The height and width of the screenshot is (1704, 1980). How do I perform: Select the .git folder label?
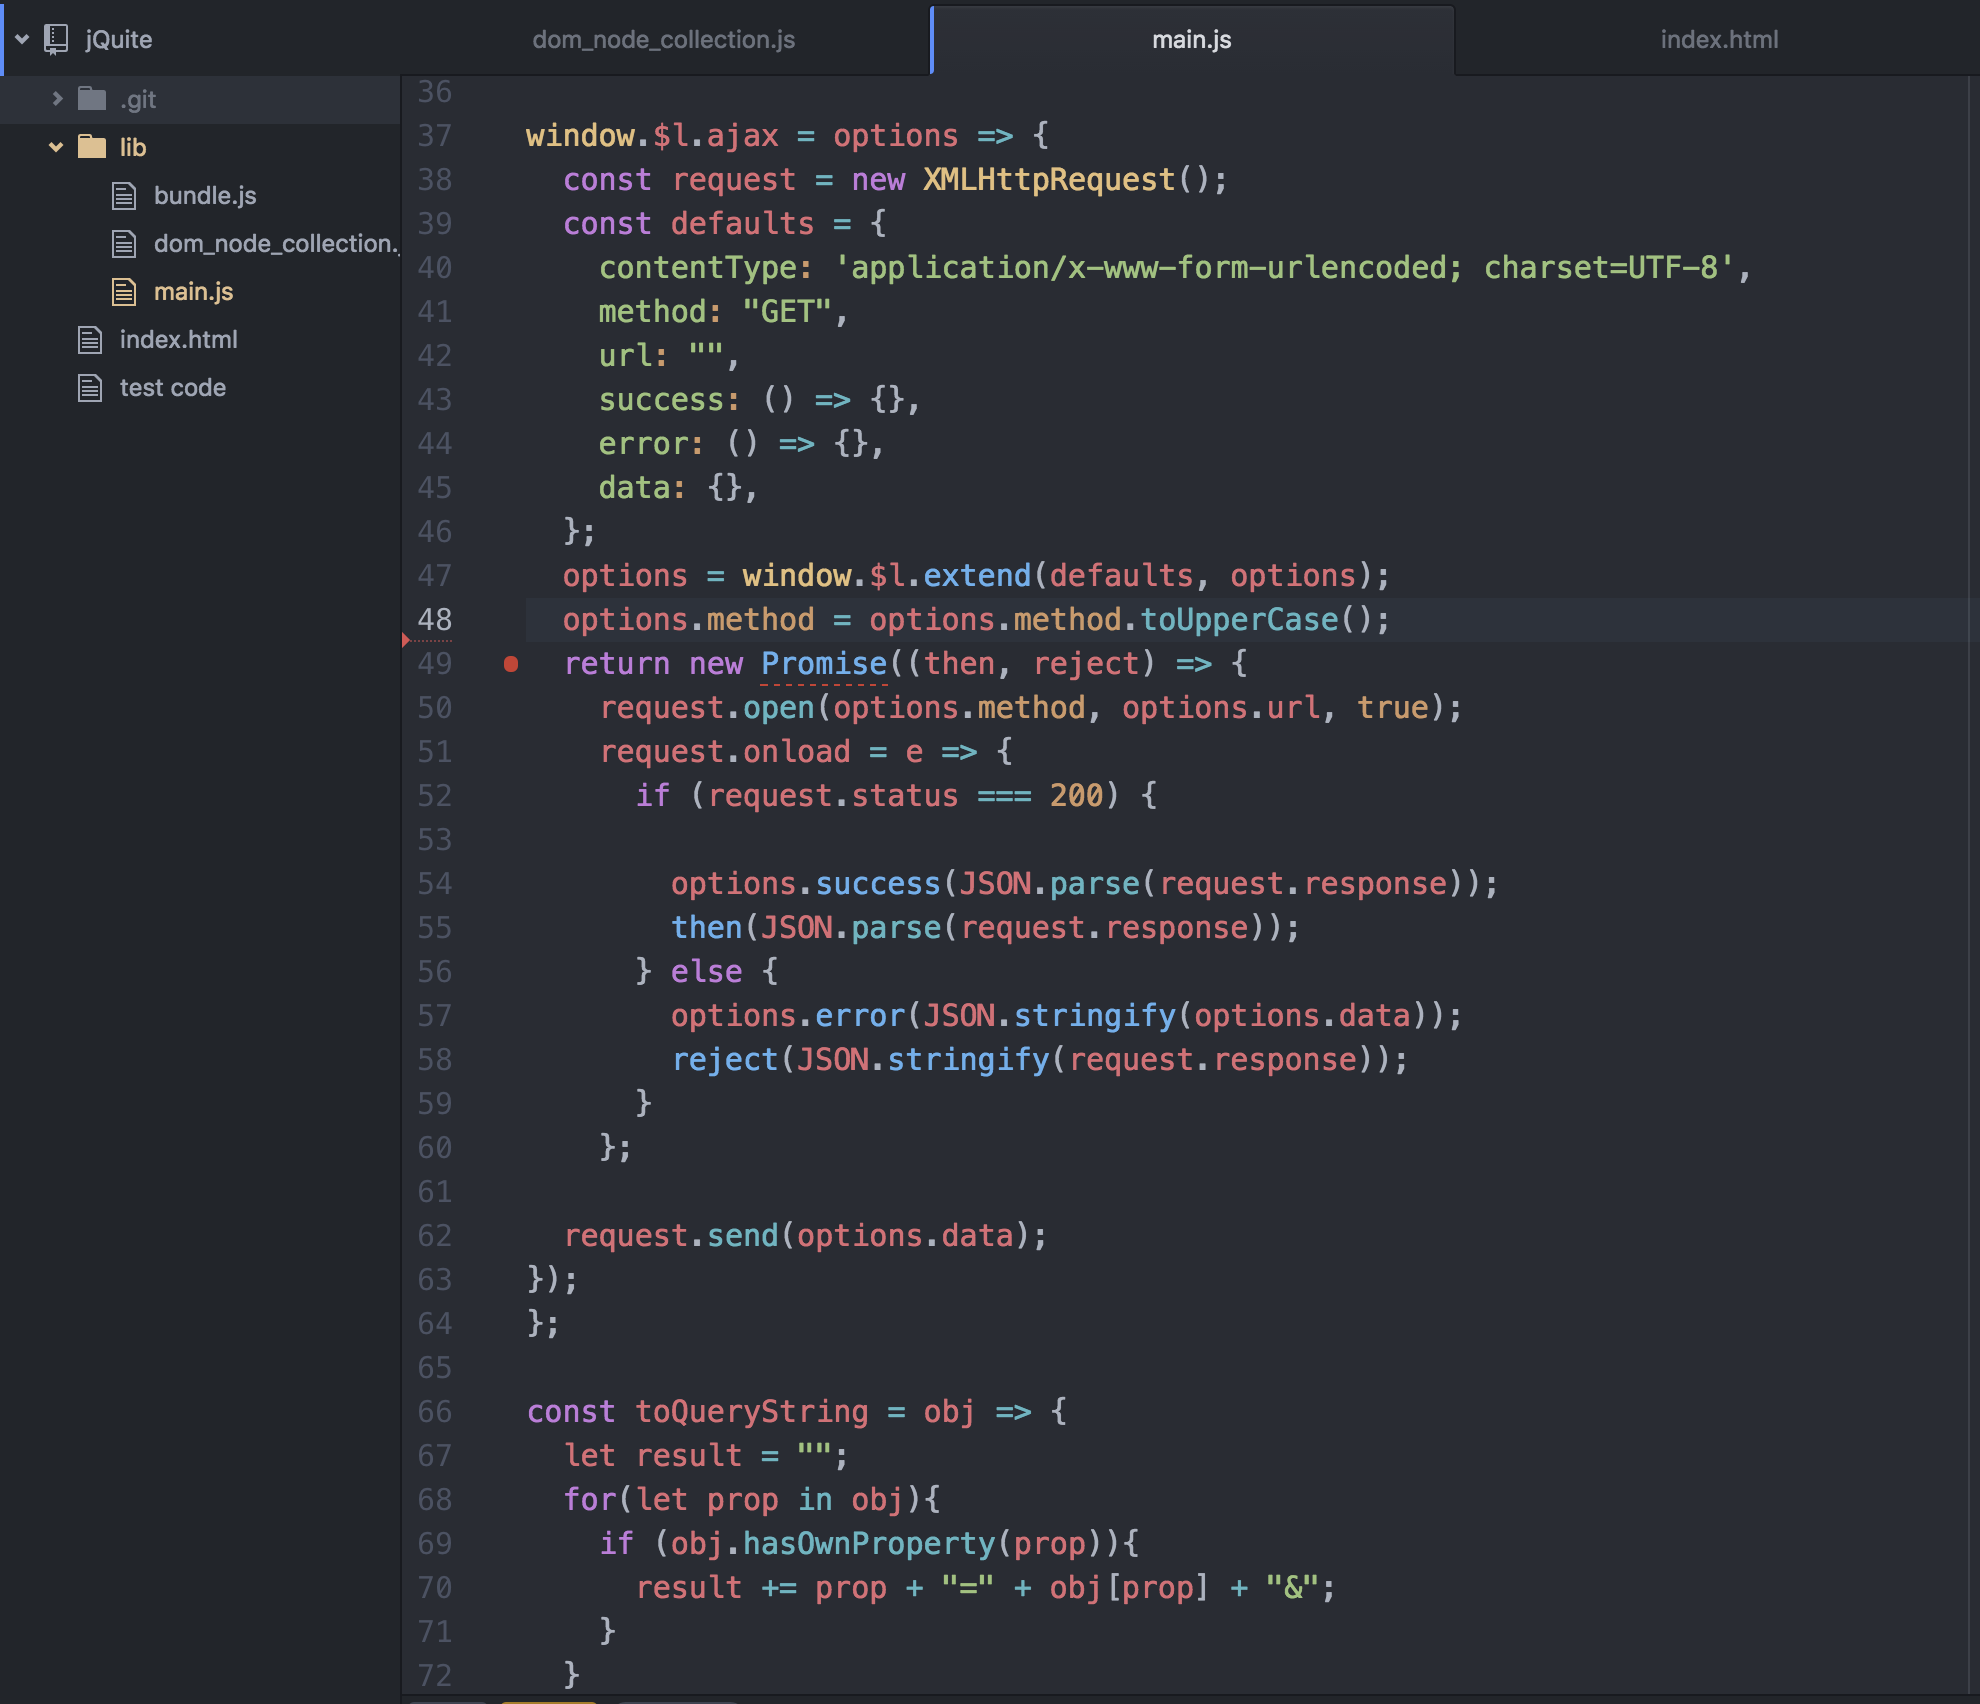(x=138, y=99)
